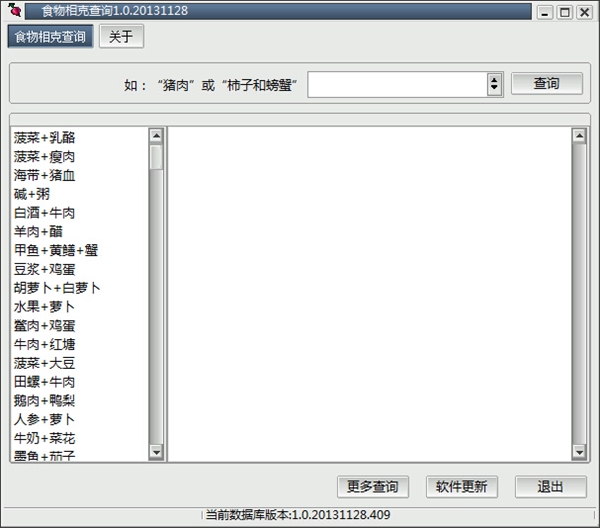Click inside the empty result text pane
The width and height of the screenshot is (600, 528).
click(x=370, y=294)
